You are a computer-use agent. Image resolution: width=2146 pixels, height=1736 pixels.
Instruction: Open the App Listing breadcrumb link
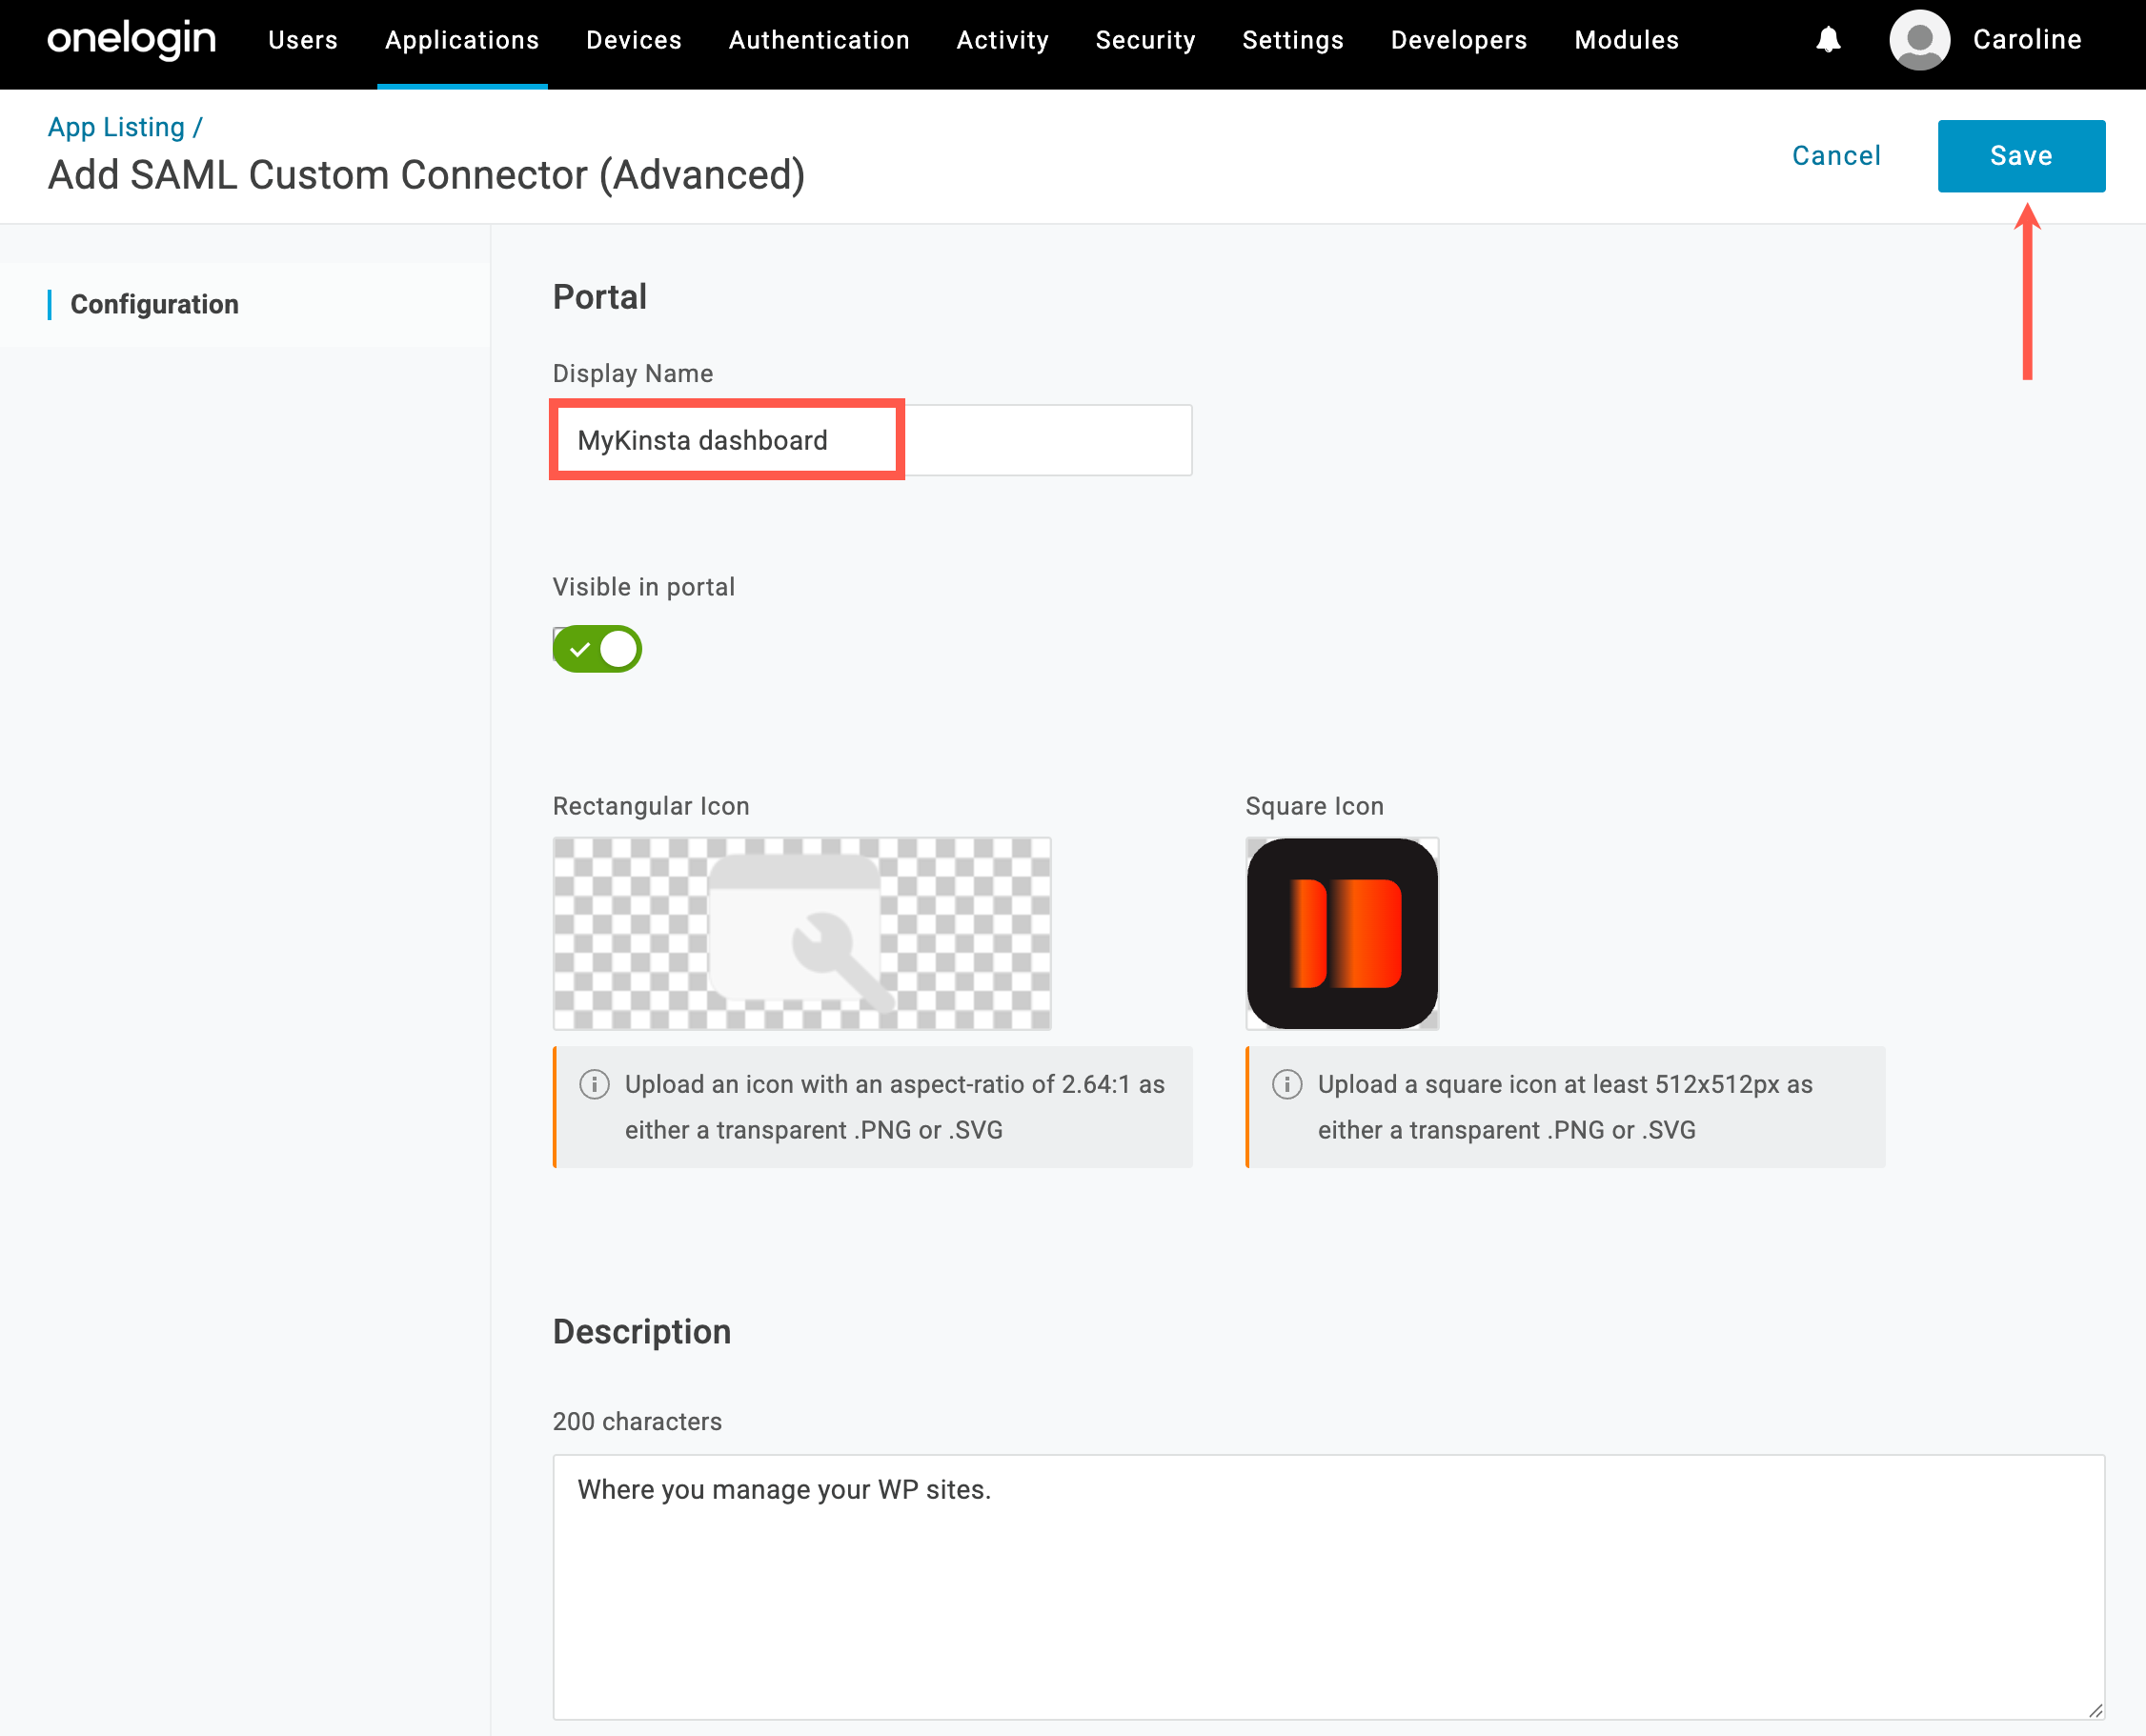(x=117, y=126)
